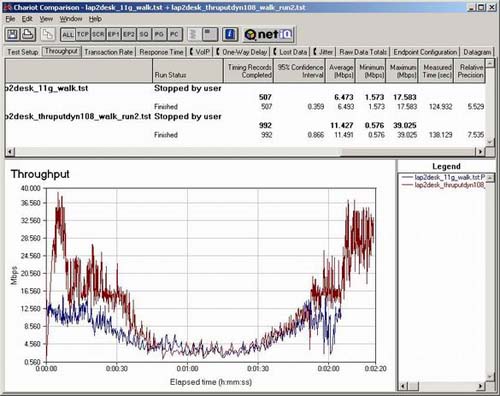
Task: Click the blue information icon button
Action: (x=230, y=34)
